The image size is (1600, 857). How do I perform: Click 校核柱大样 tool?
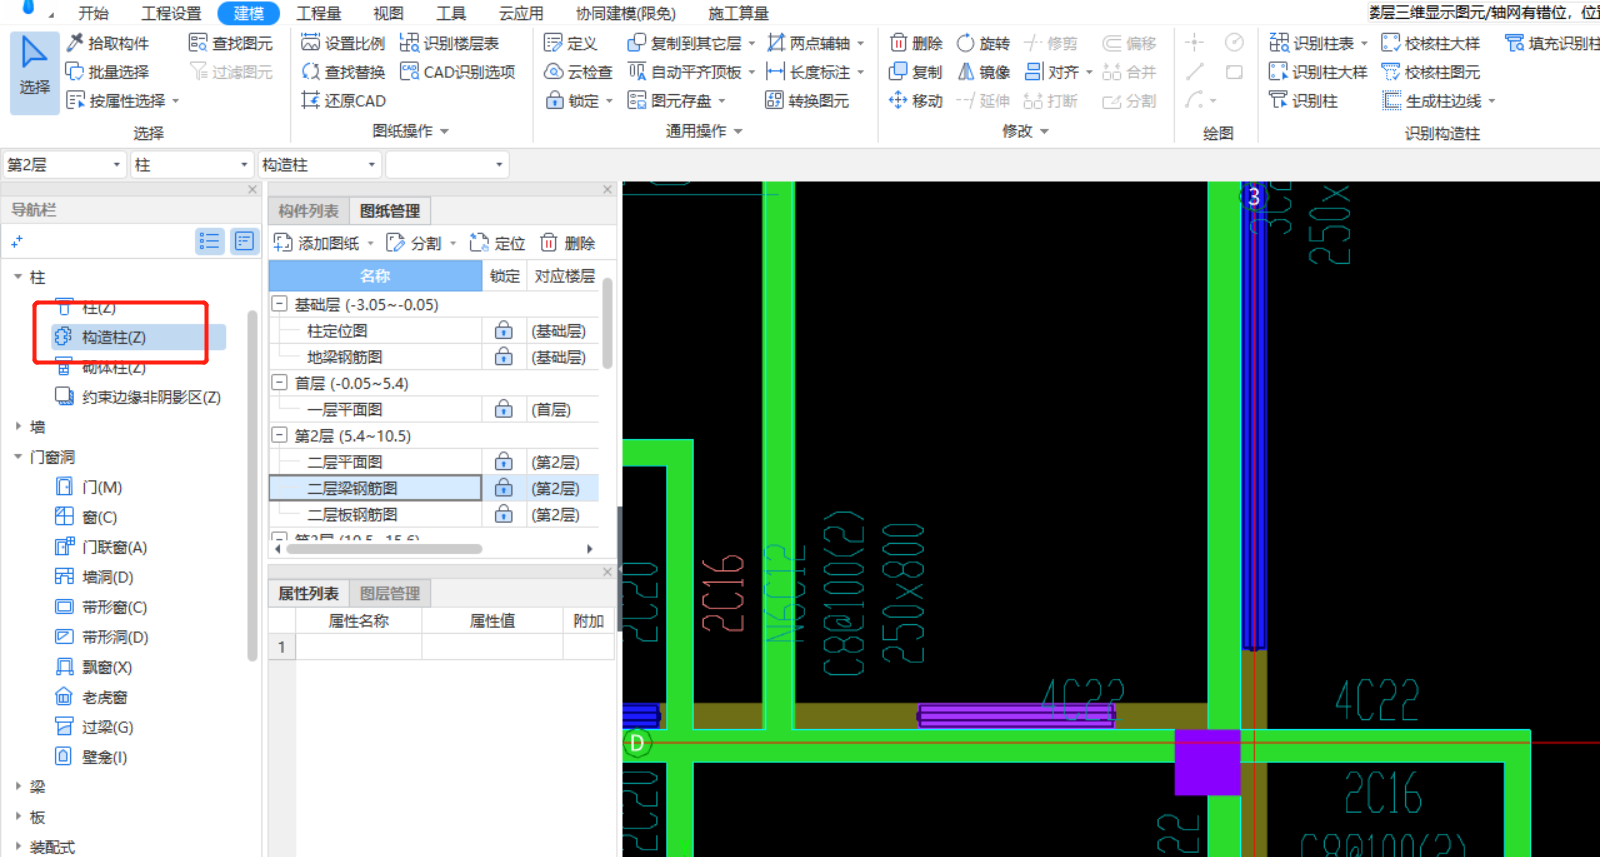pos(1431,43)
